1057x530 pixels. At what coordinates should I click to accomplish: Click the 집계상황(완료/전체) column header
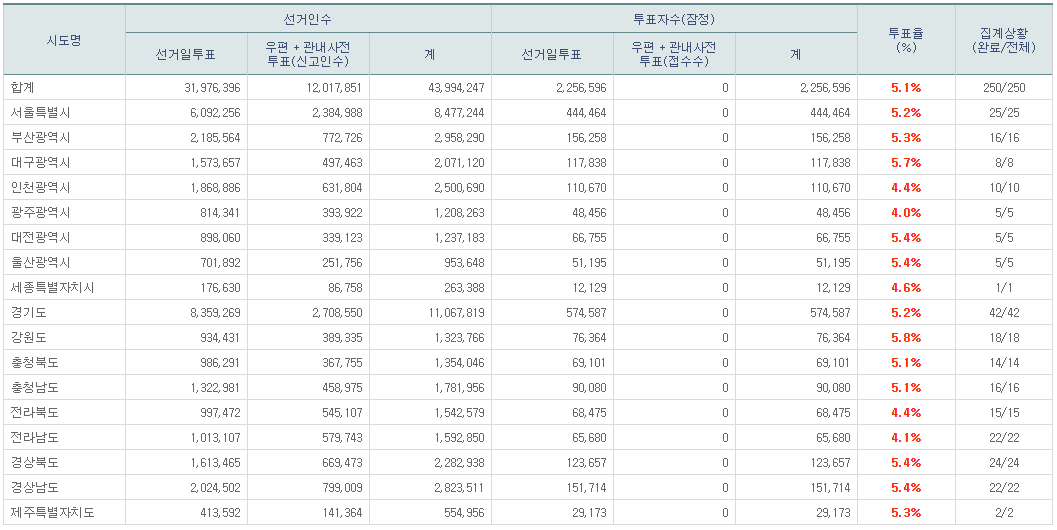(1003, 40)
